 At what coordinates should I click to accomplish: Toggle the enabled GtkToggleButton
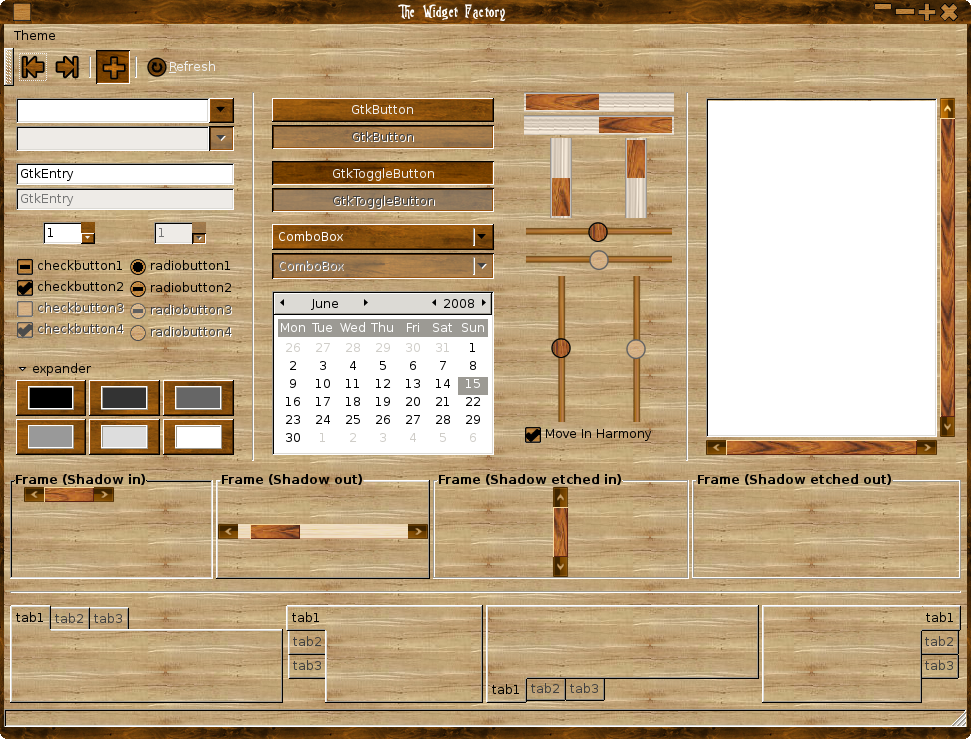tap(383, 173)
